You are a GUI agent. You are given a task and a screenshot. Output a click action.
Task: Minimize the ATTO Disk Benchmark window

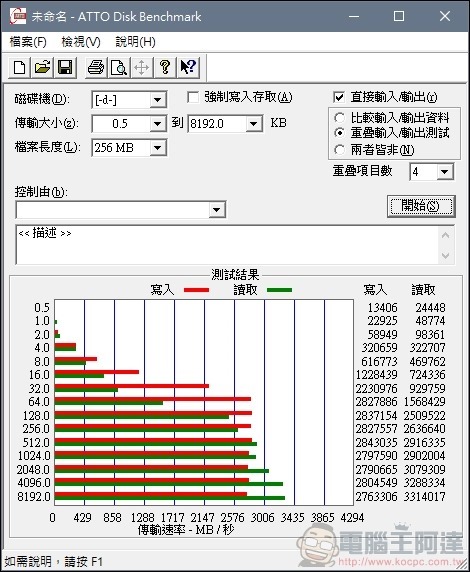pyautogui.click(x=354, y=16)
